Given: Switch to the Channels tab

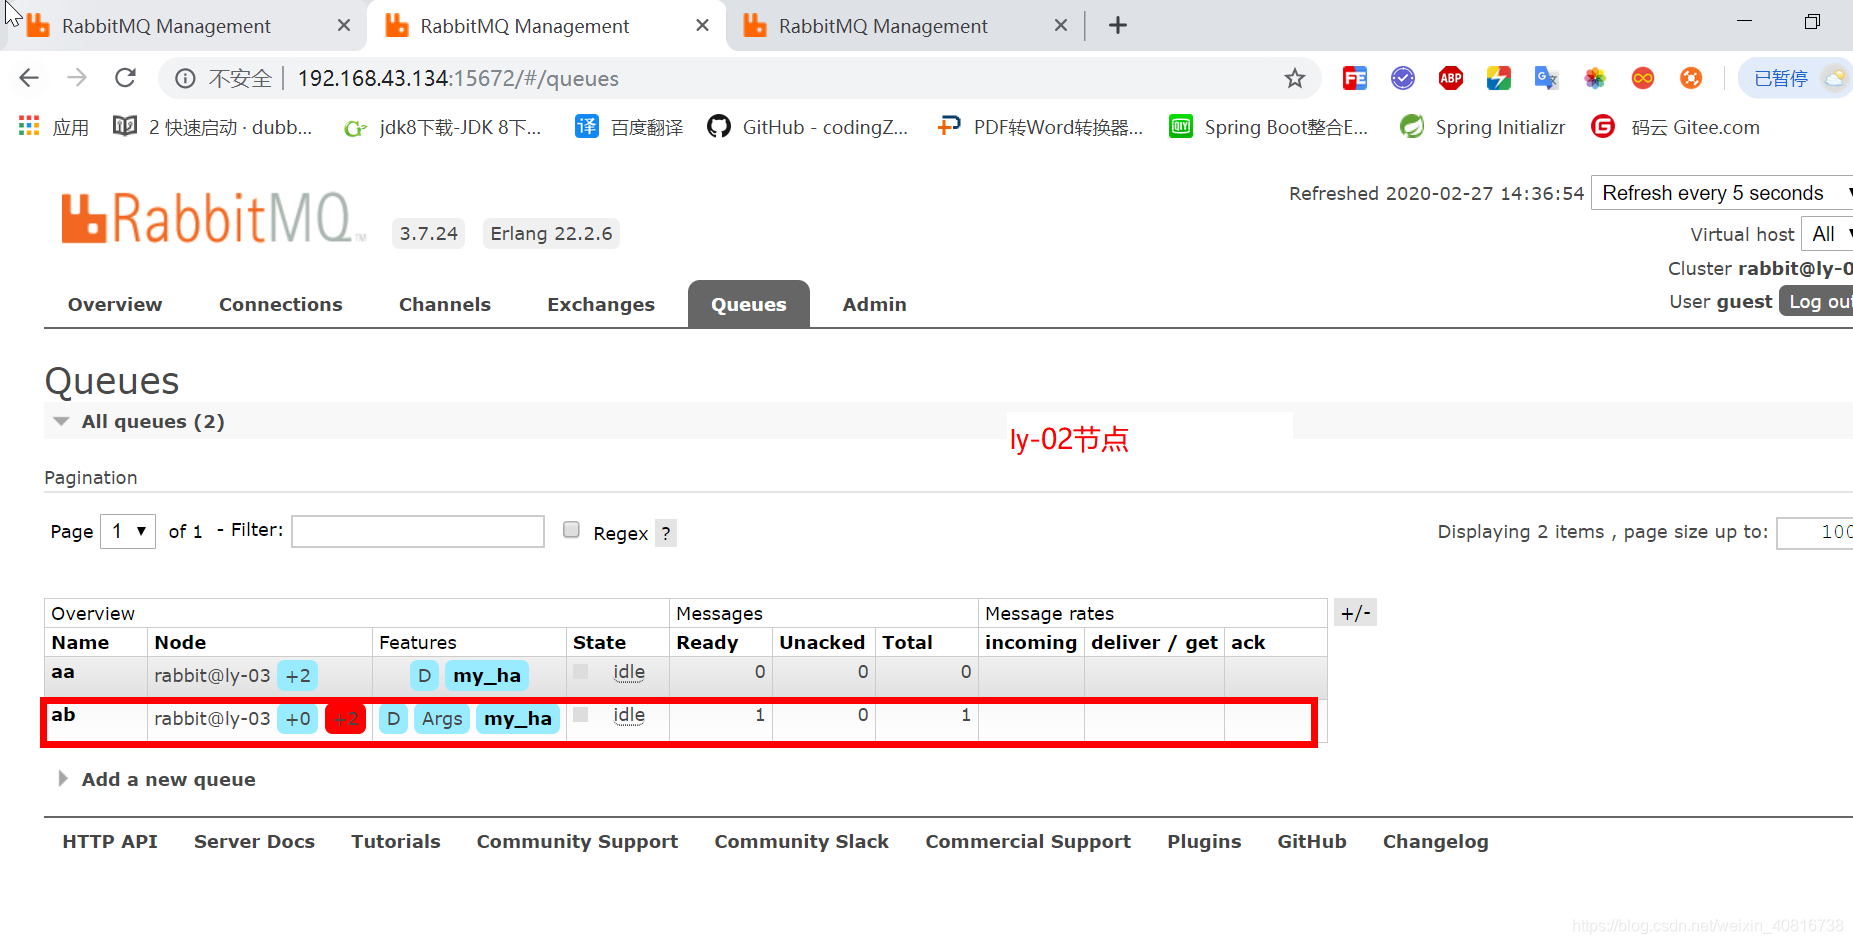Looking at the screenshot, I should [x=445, y=304].
